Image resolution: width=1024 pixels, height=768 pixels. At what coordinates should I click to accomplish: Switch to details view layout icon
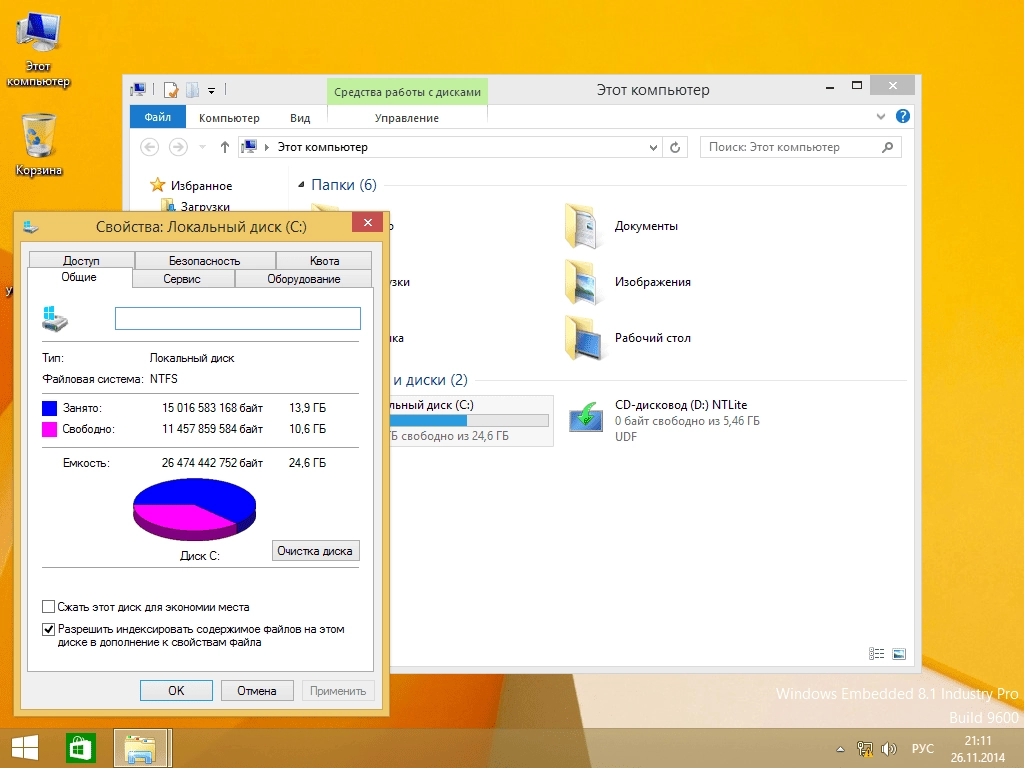[876, 654]
